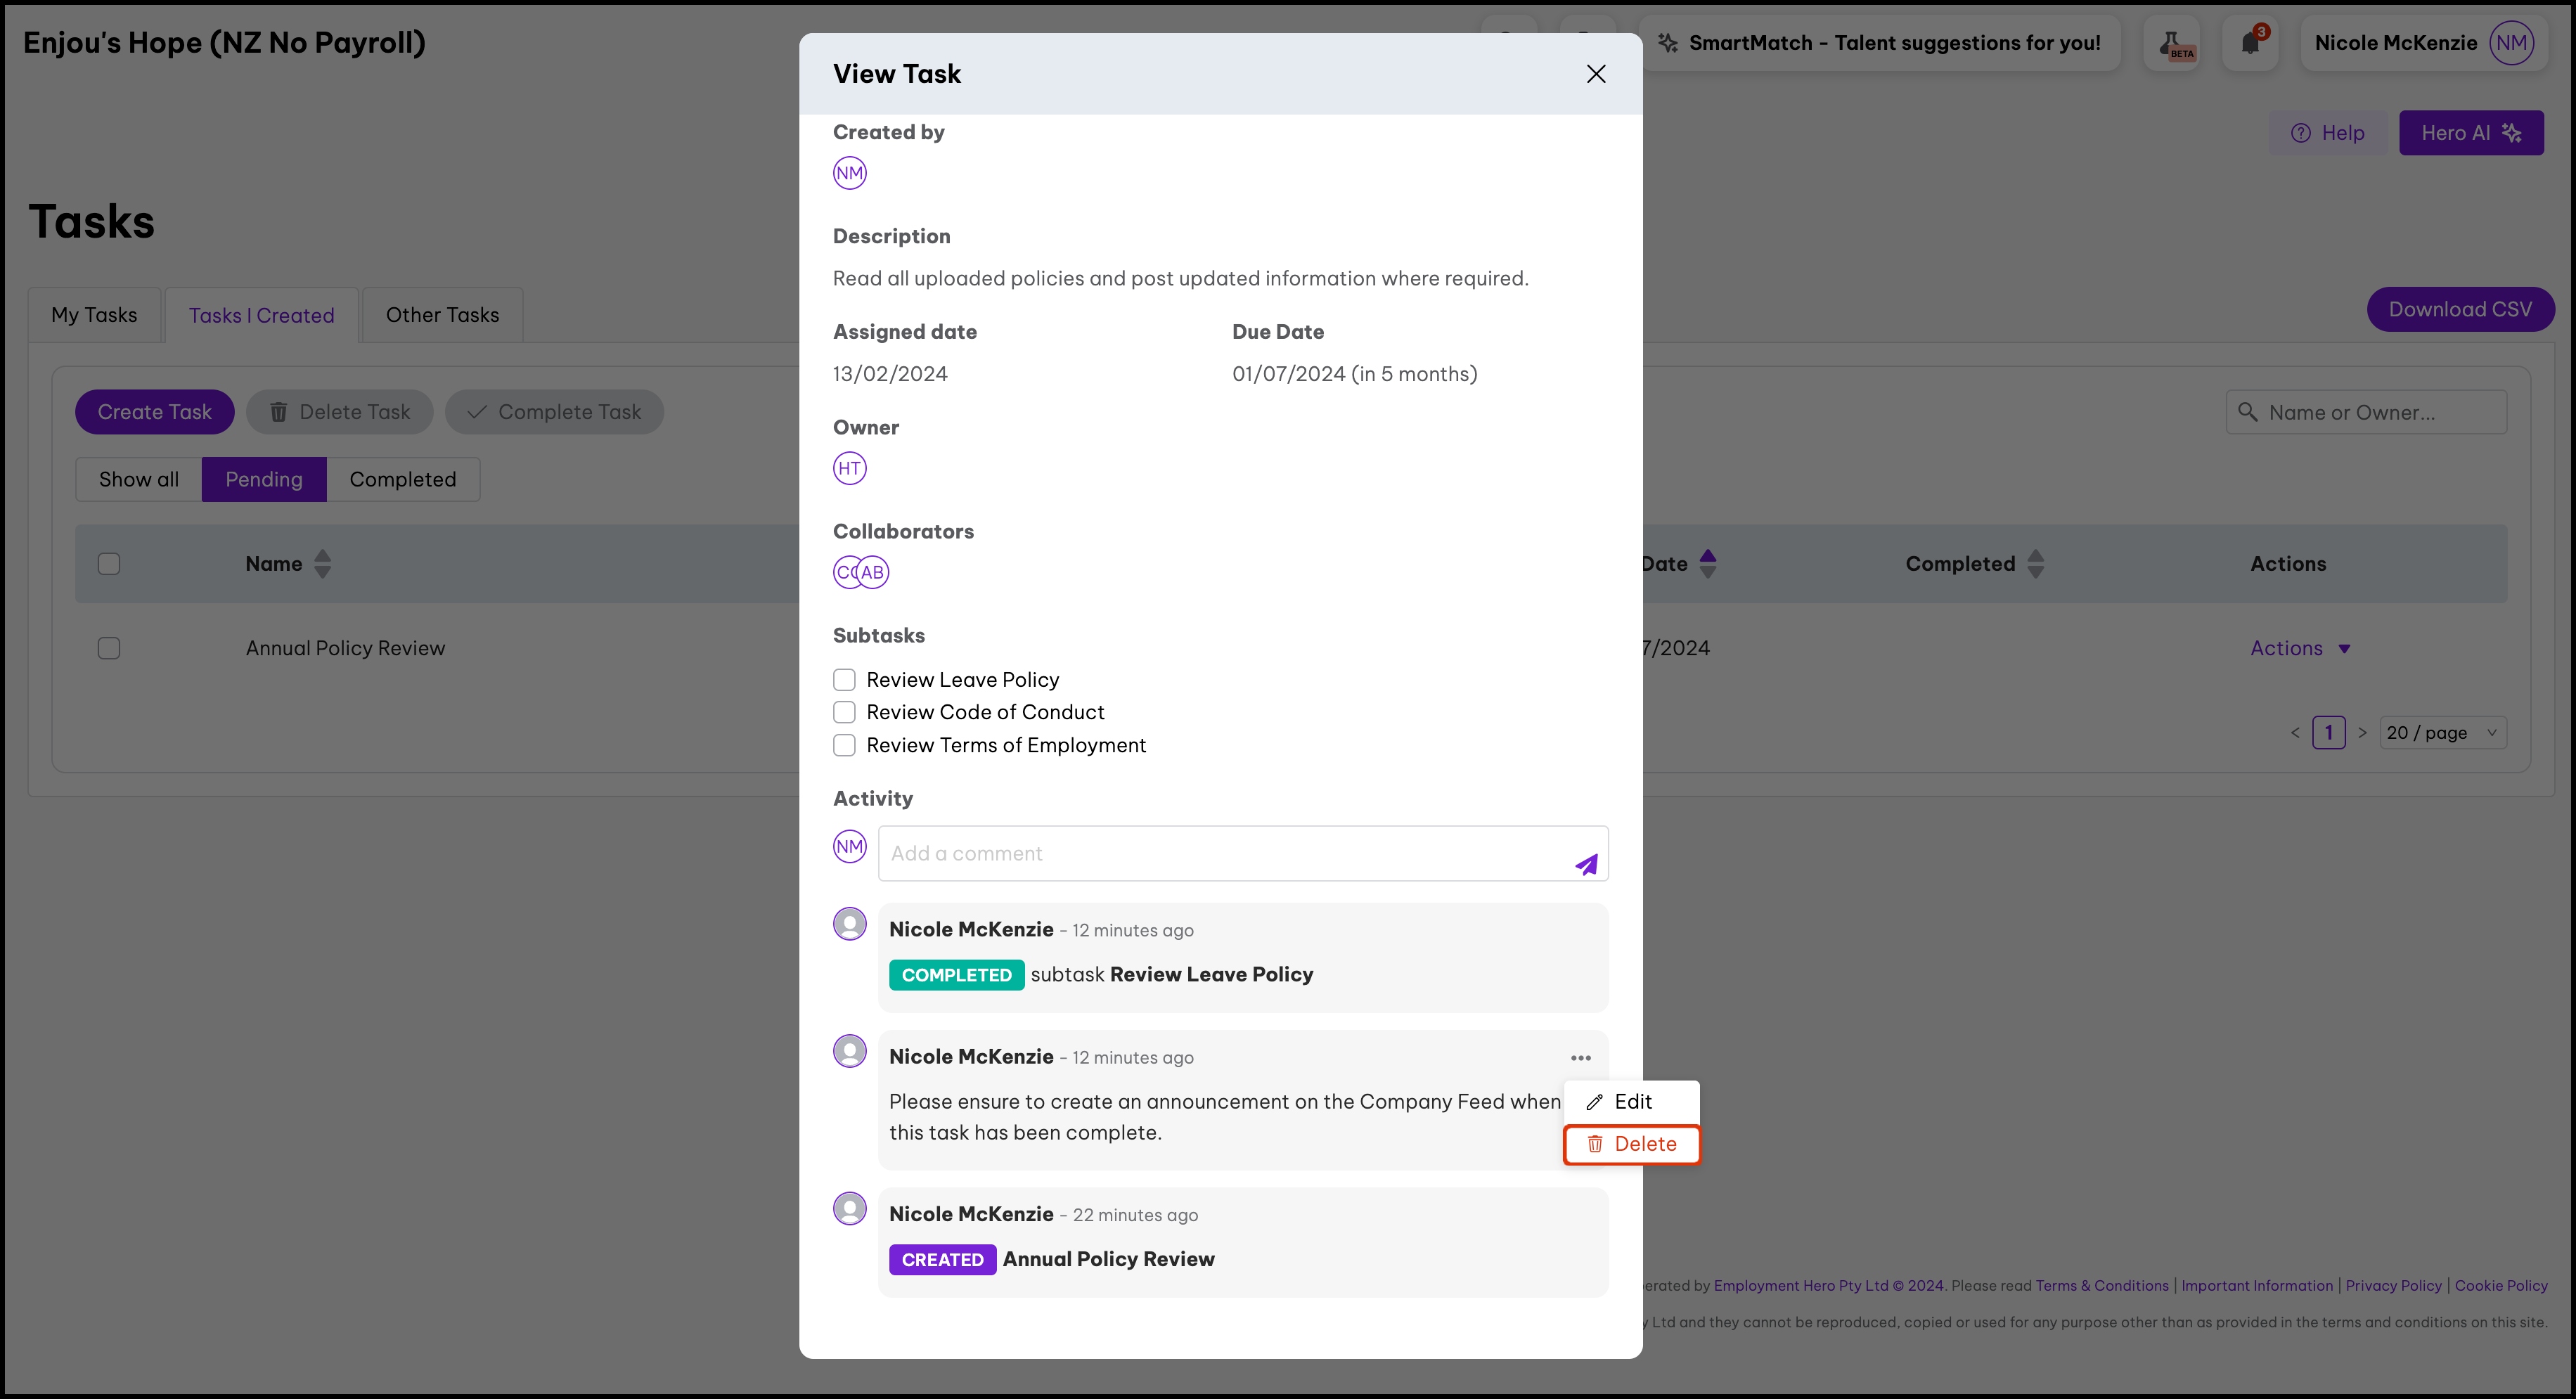Expand the Actions dropdown for the task
The width and height of the screenshot is (2576, 1399).
point(2299,648)
